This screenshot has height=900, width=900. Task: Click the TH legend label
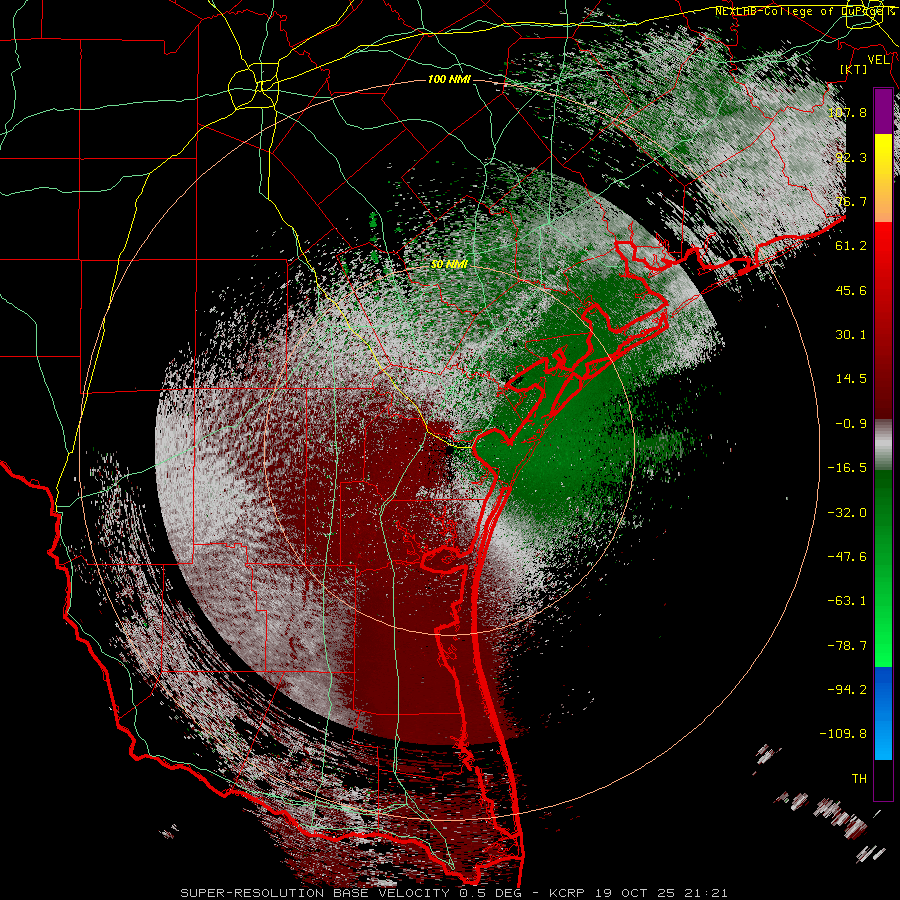coord(859,779)
